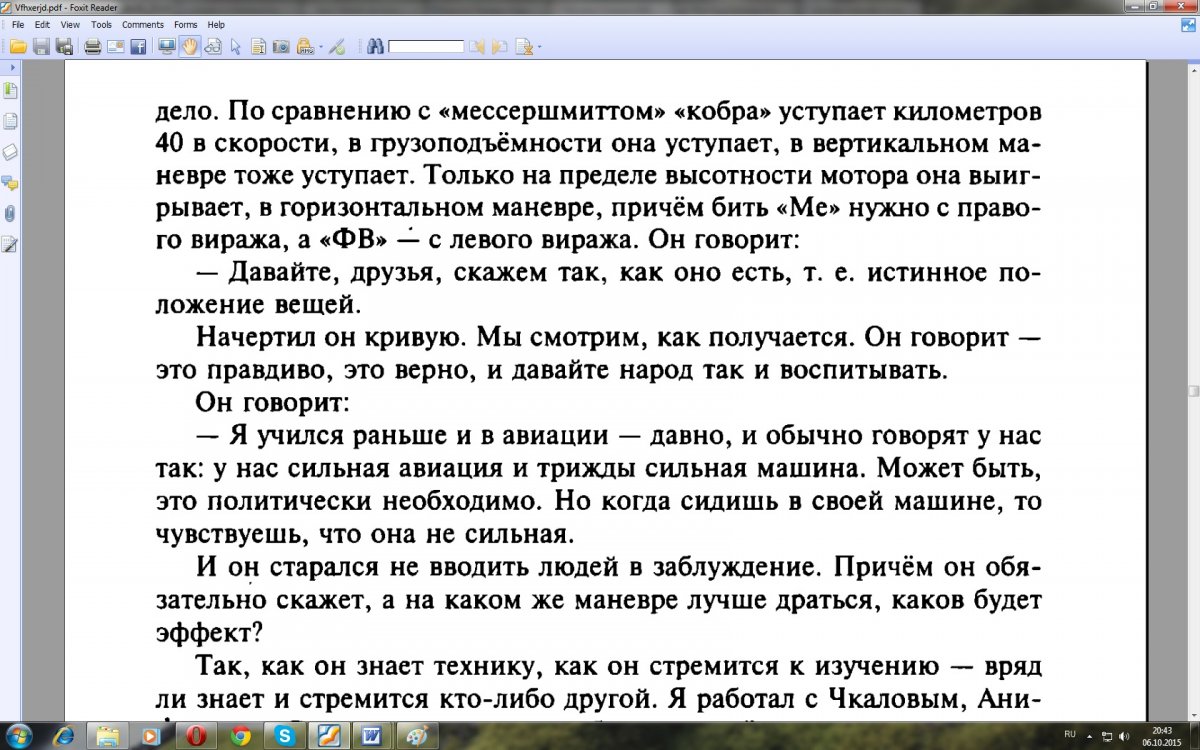
Task: Open the typewriter tool dropdown arrow
Action: click(320, 47)
